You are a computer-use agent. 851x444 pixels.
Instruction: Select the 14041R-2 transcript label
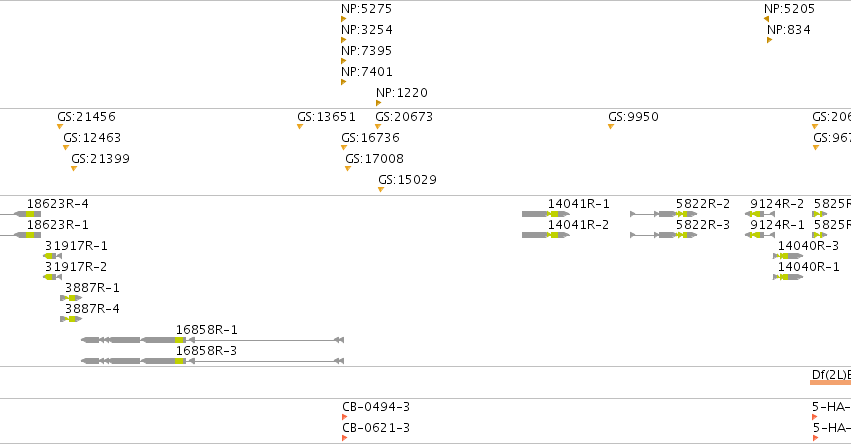[x=579, y=225]
